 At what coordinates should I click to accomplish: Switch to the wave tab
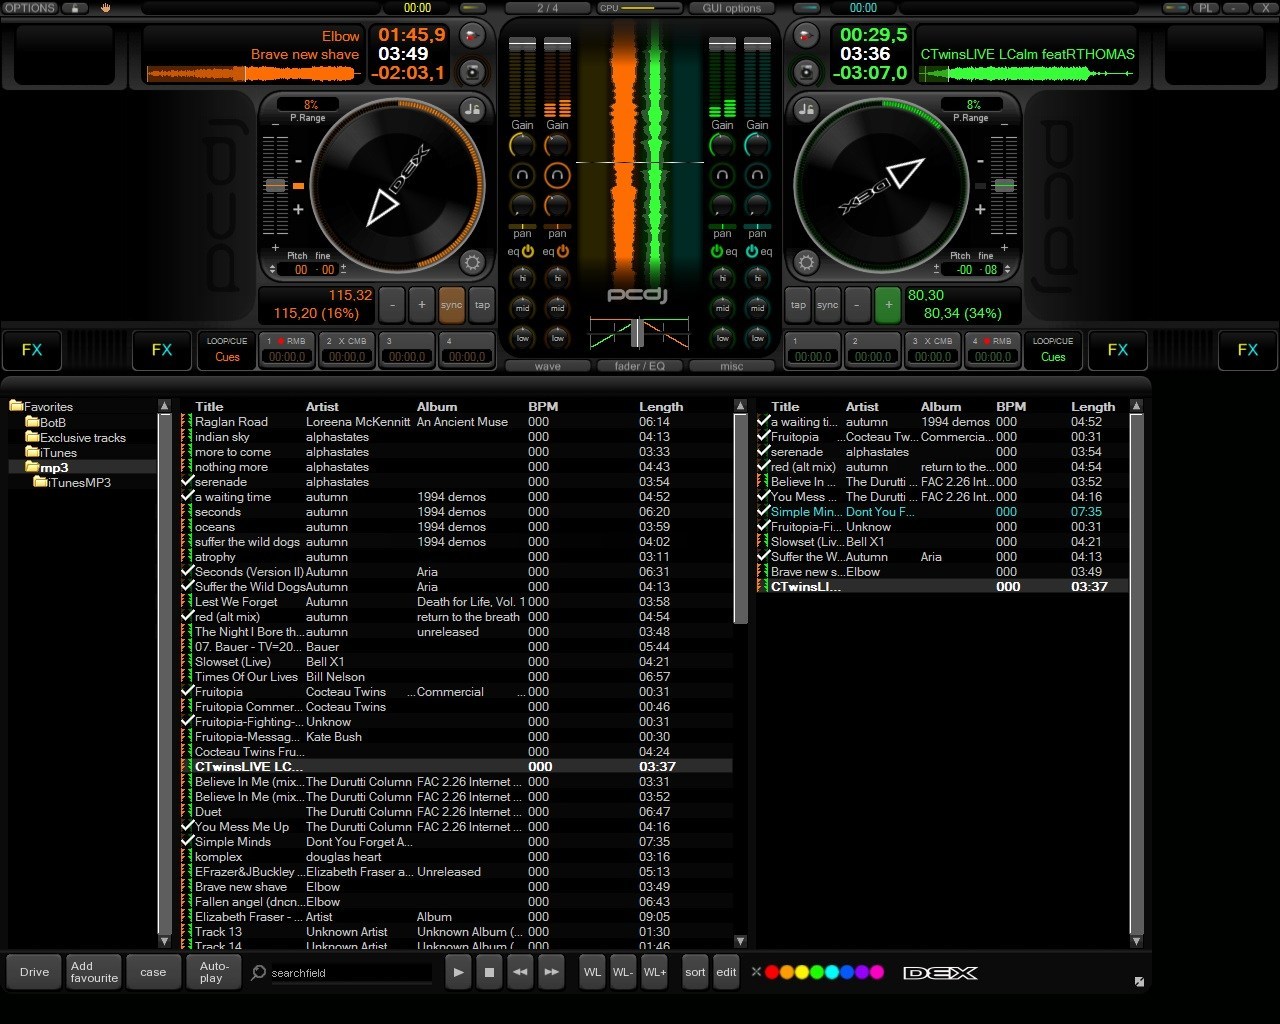pyautogui.click(x=548, y=366)
